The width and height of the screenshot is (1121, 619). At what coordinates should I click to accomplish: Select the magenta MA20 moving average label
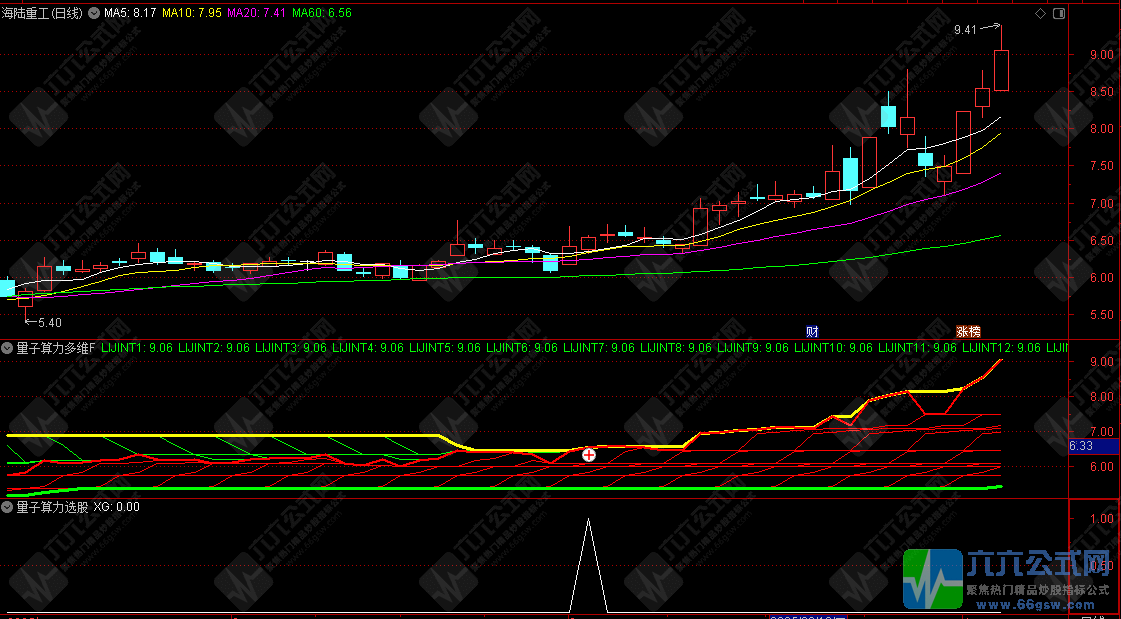pos(257,13)
